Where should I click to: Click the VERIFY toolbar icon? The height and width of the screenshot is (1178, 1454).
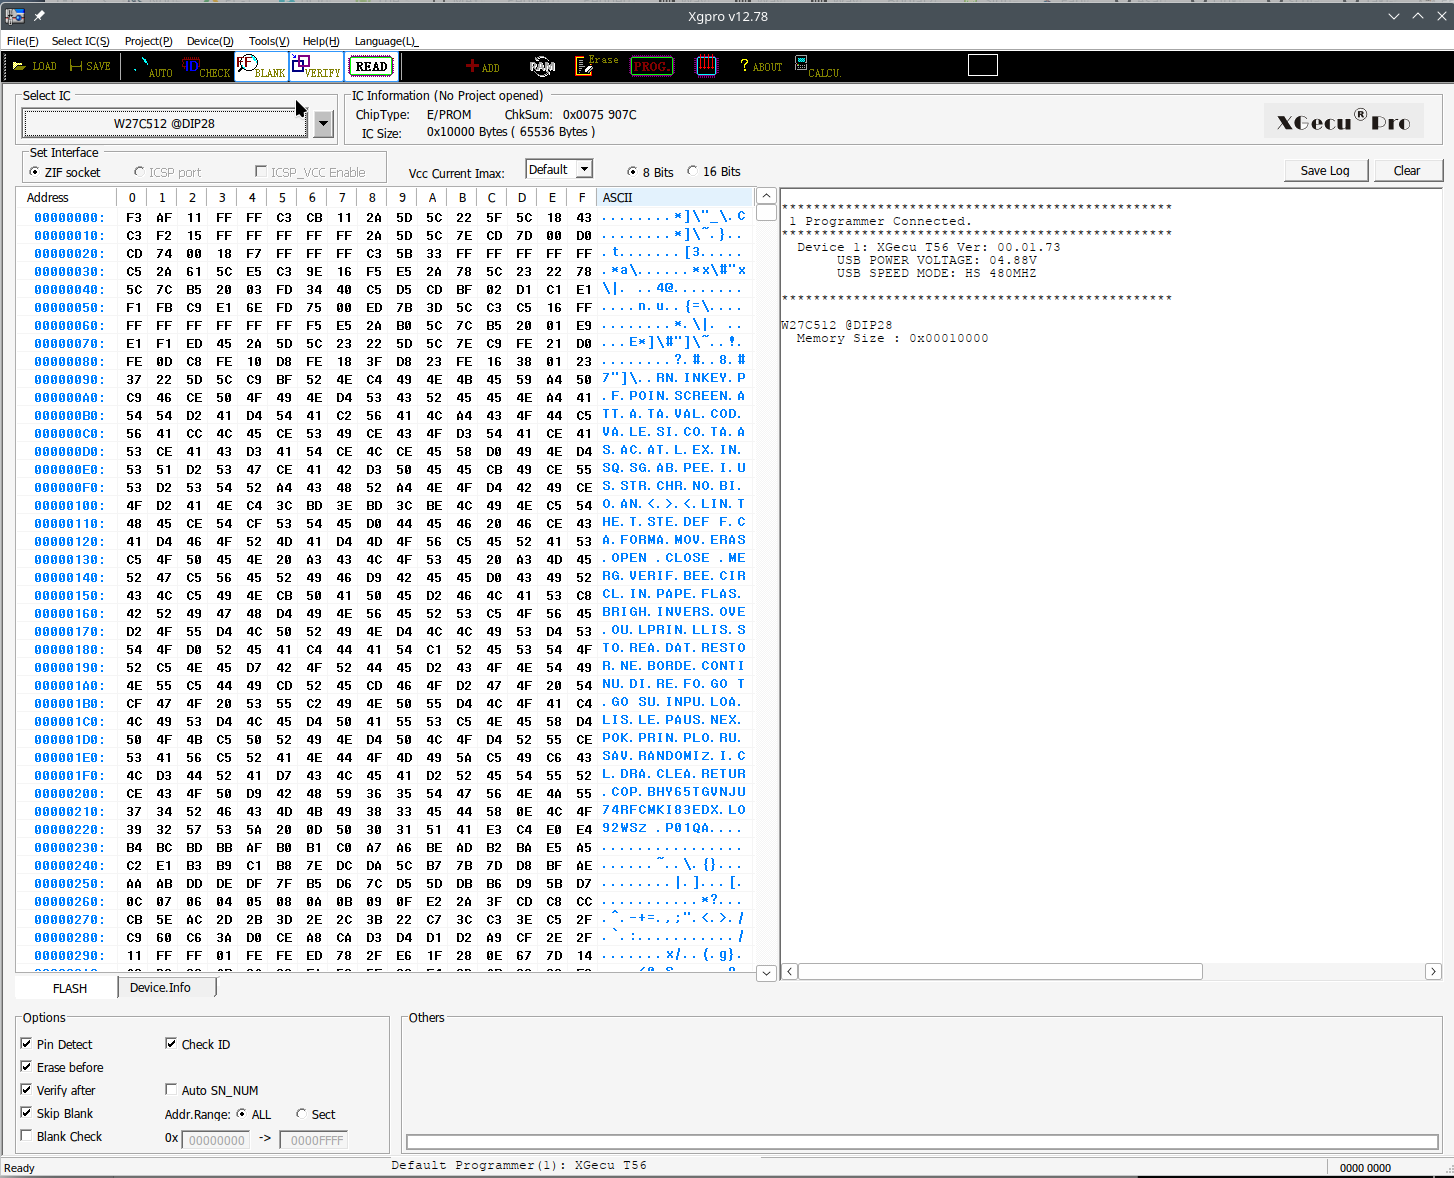[315, 66]
